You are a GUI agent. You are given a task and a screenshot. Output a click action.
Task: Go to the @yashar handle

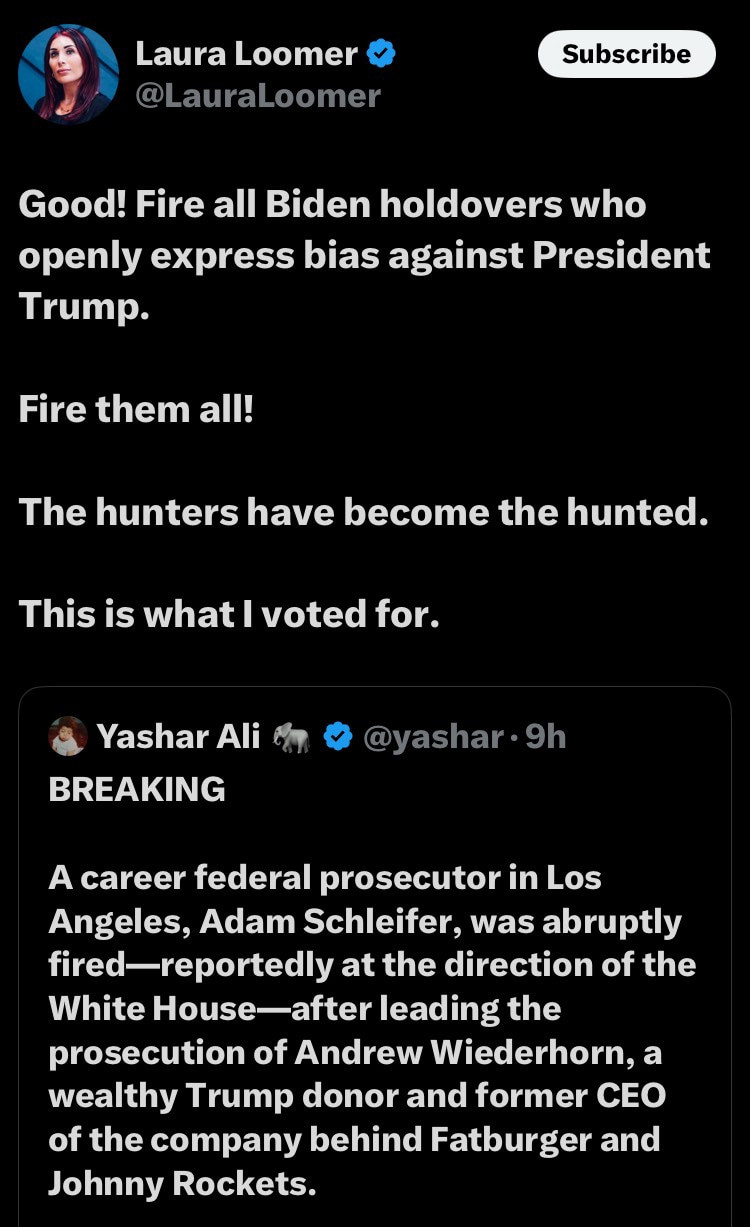point(433,737)
